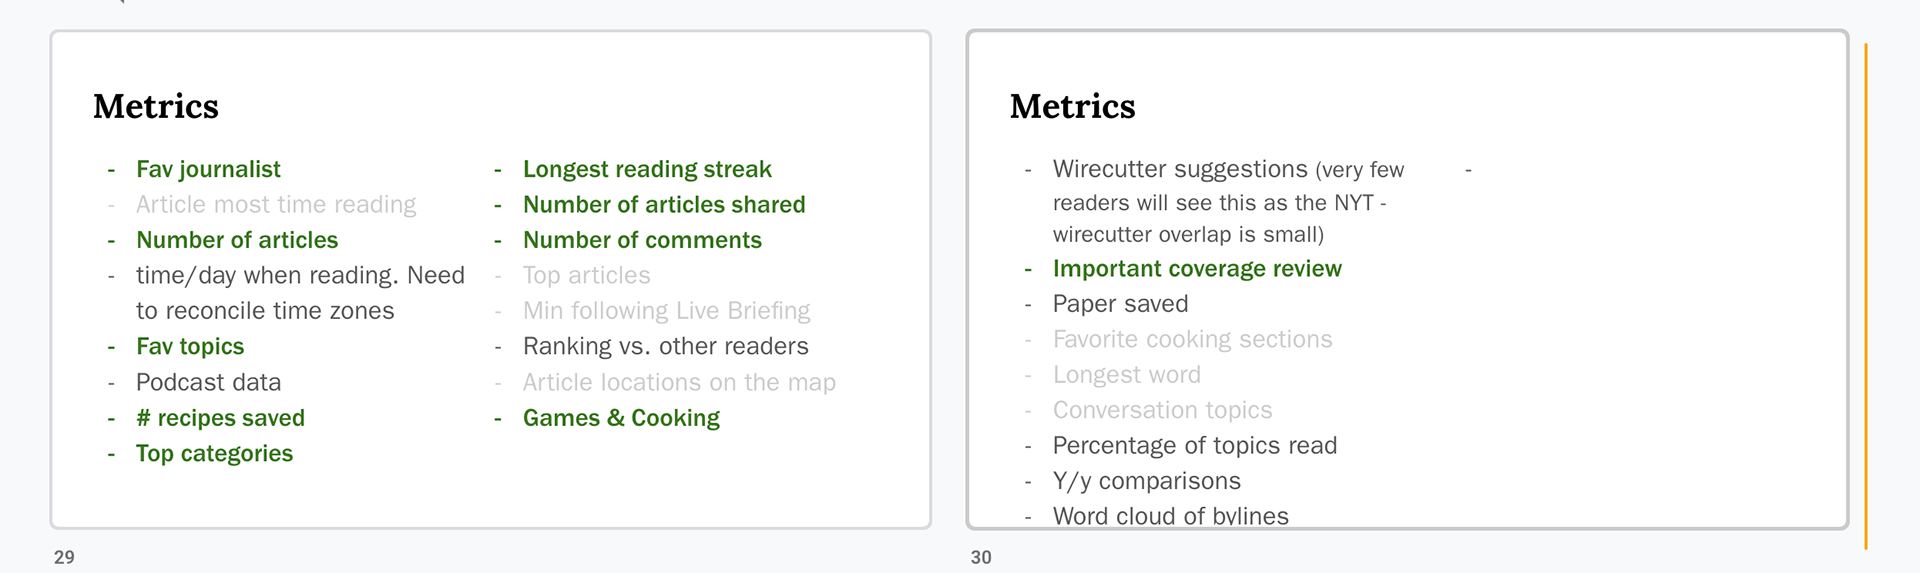Click 'Important coverage review' on slide 30
The height and width of the screenshot is (573, 1920).
tap(1197, 269)
